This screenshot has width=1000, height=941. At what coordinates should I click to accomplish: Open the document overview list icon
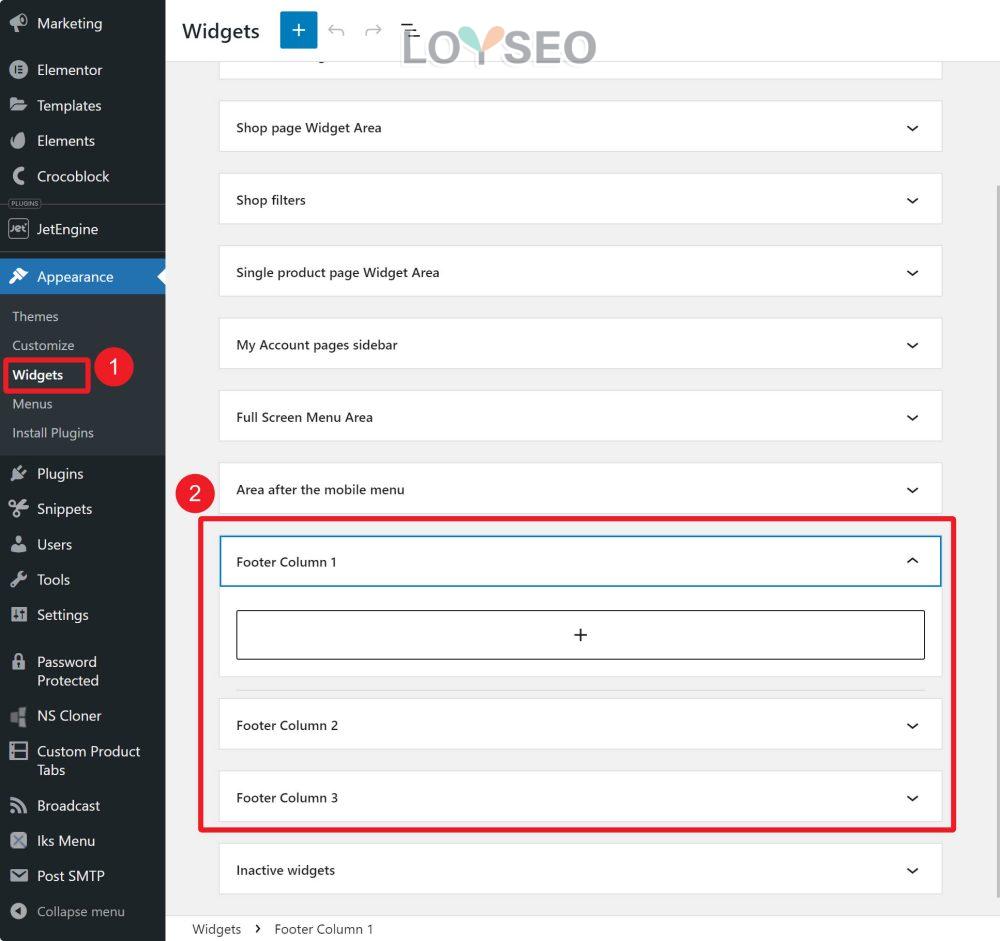(409, 31)
